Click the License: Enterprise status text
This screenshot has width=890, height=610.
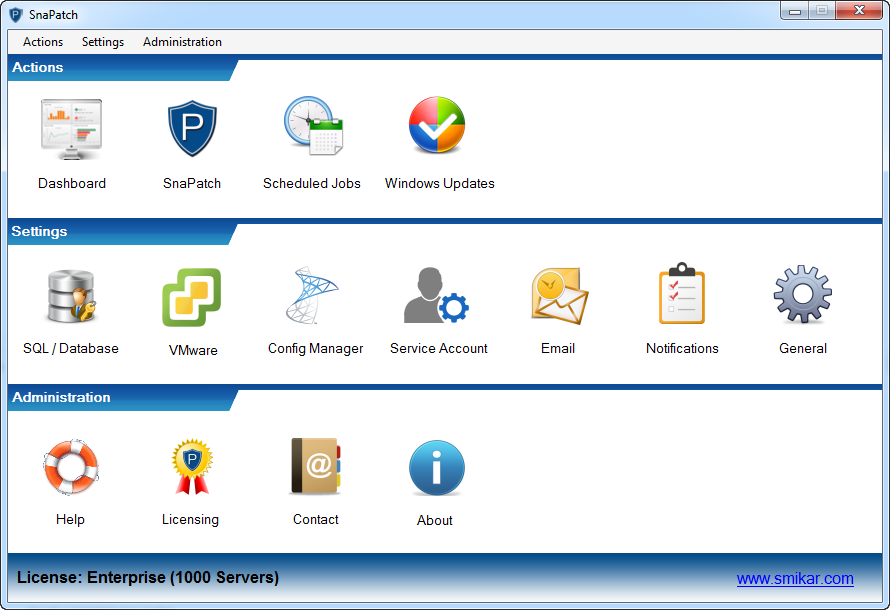coord(148,578)
